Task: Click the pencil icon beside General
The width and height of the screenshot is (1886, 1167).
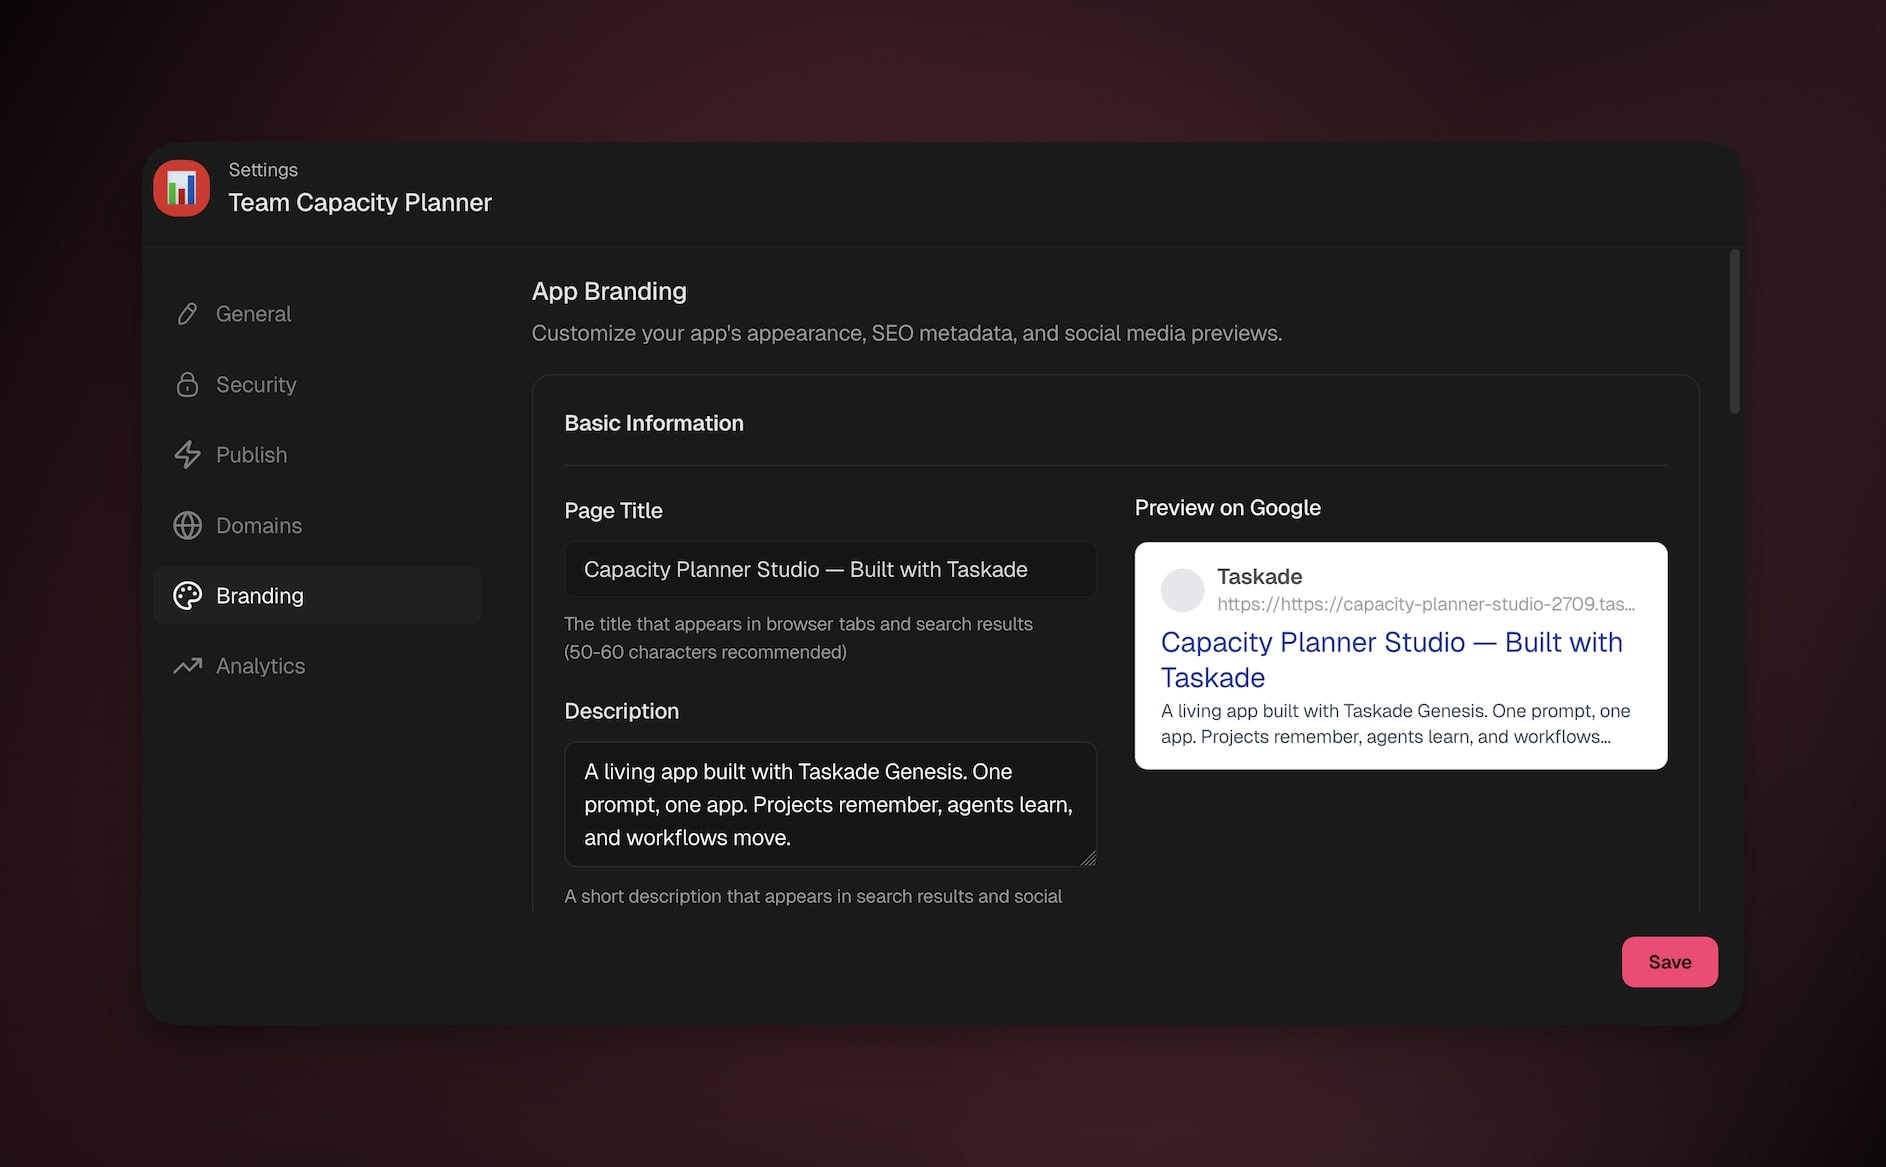Action: [187, 314]
